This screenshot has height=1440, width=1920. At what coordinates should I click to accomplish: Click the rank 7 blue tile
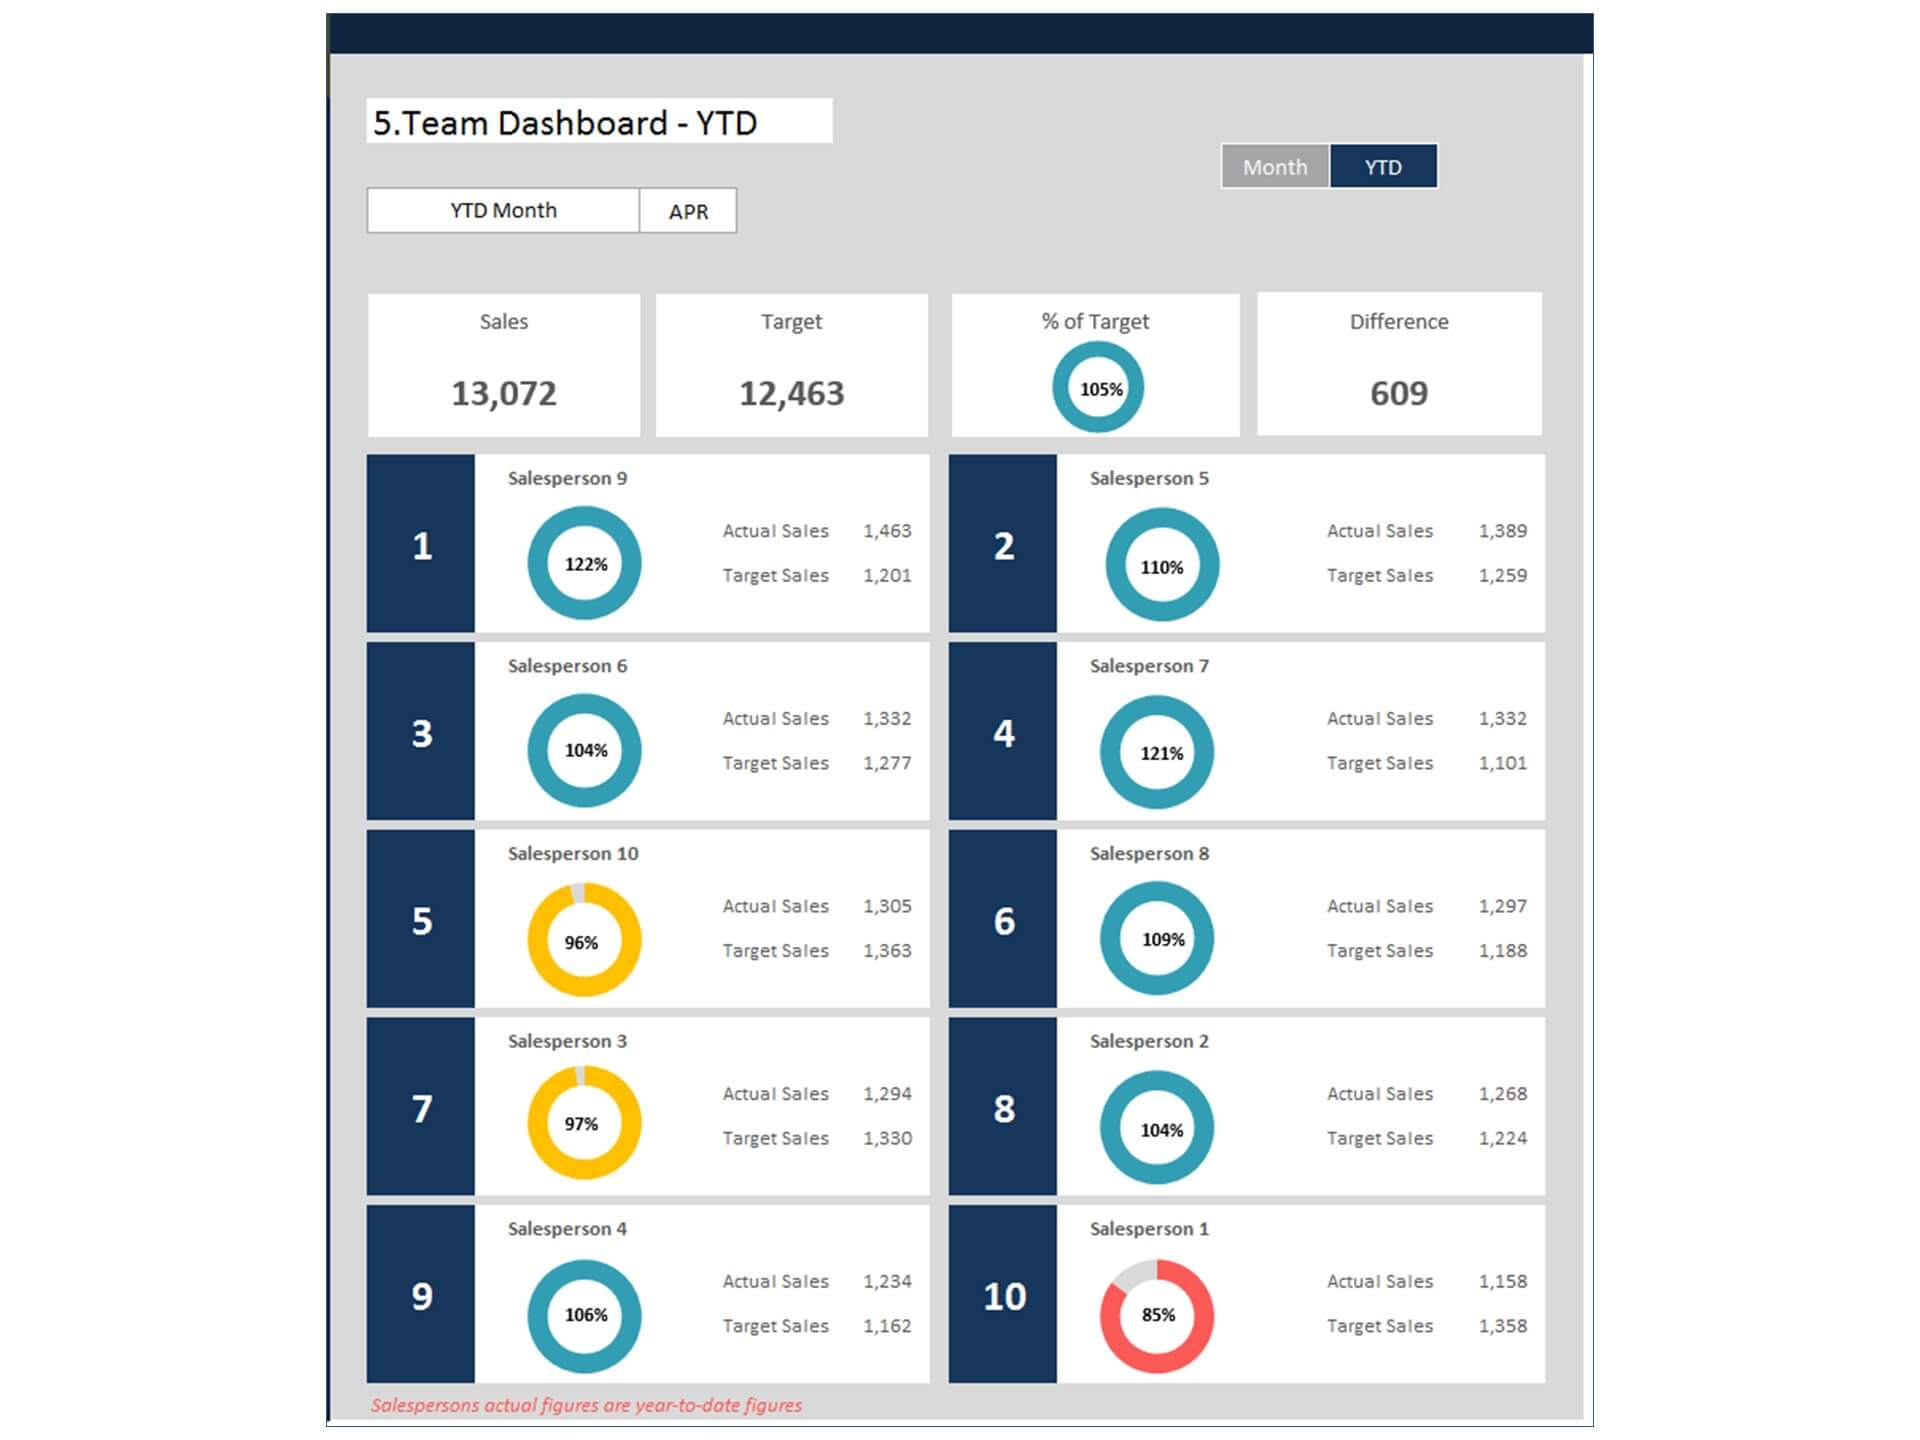[421, 1107]
